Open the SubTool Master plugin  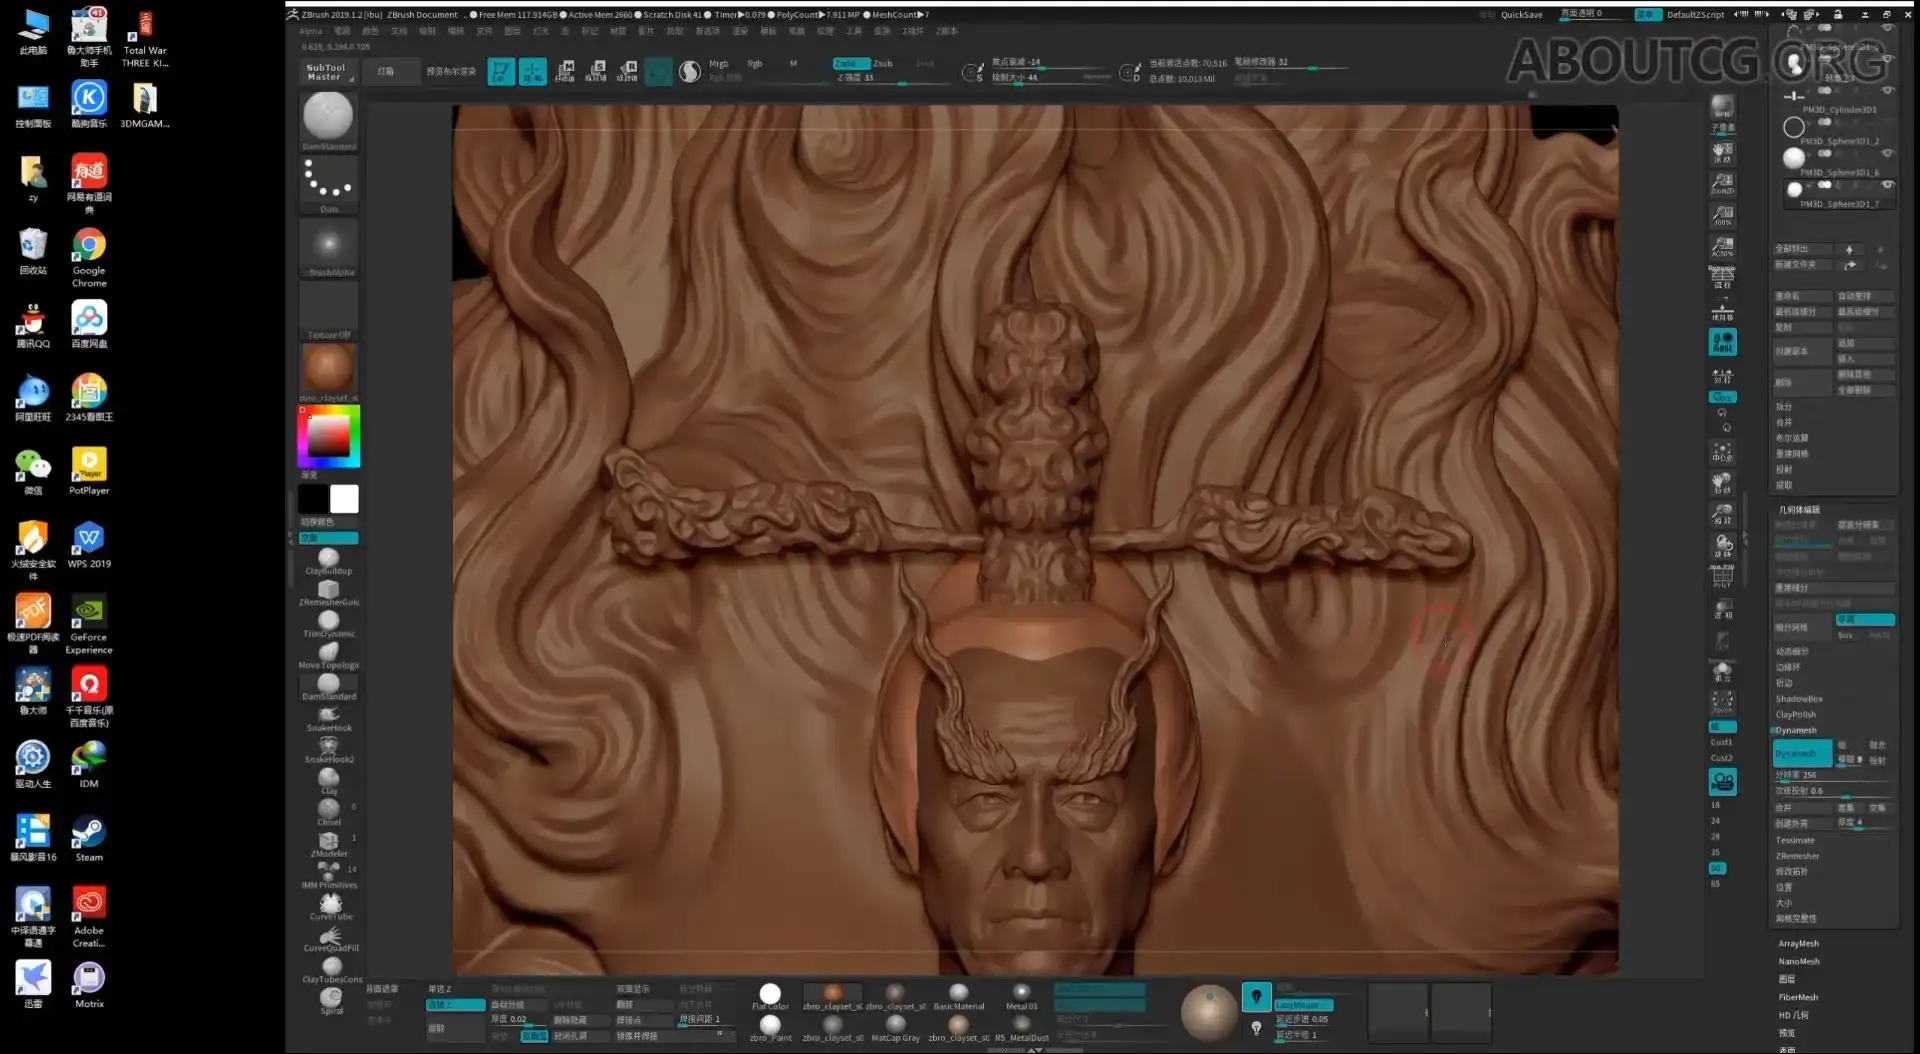tap(327, 71)
